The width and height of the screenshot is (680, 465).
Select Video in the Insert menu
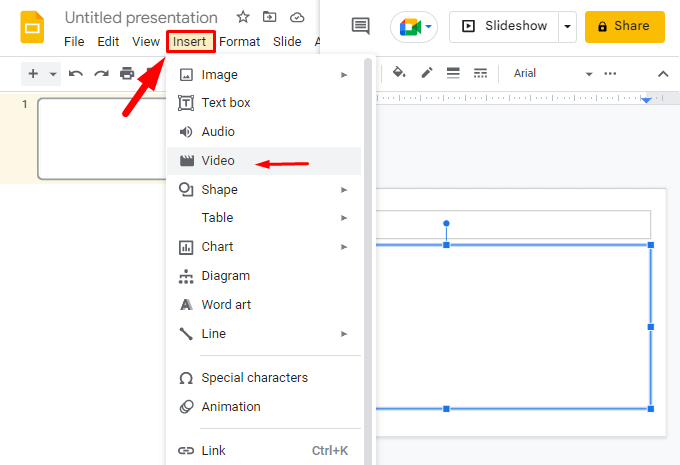[264, 161]
